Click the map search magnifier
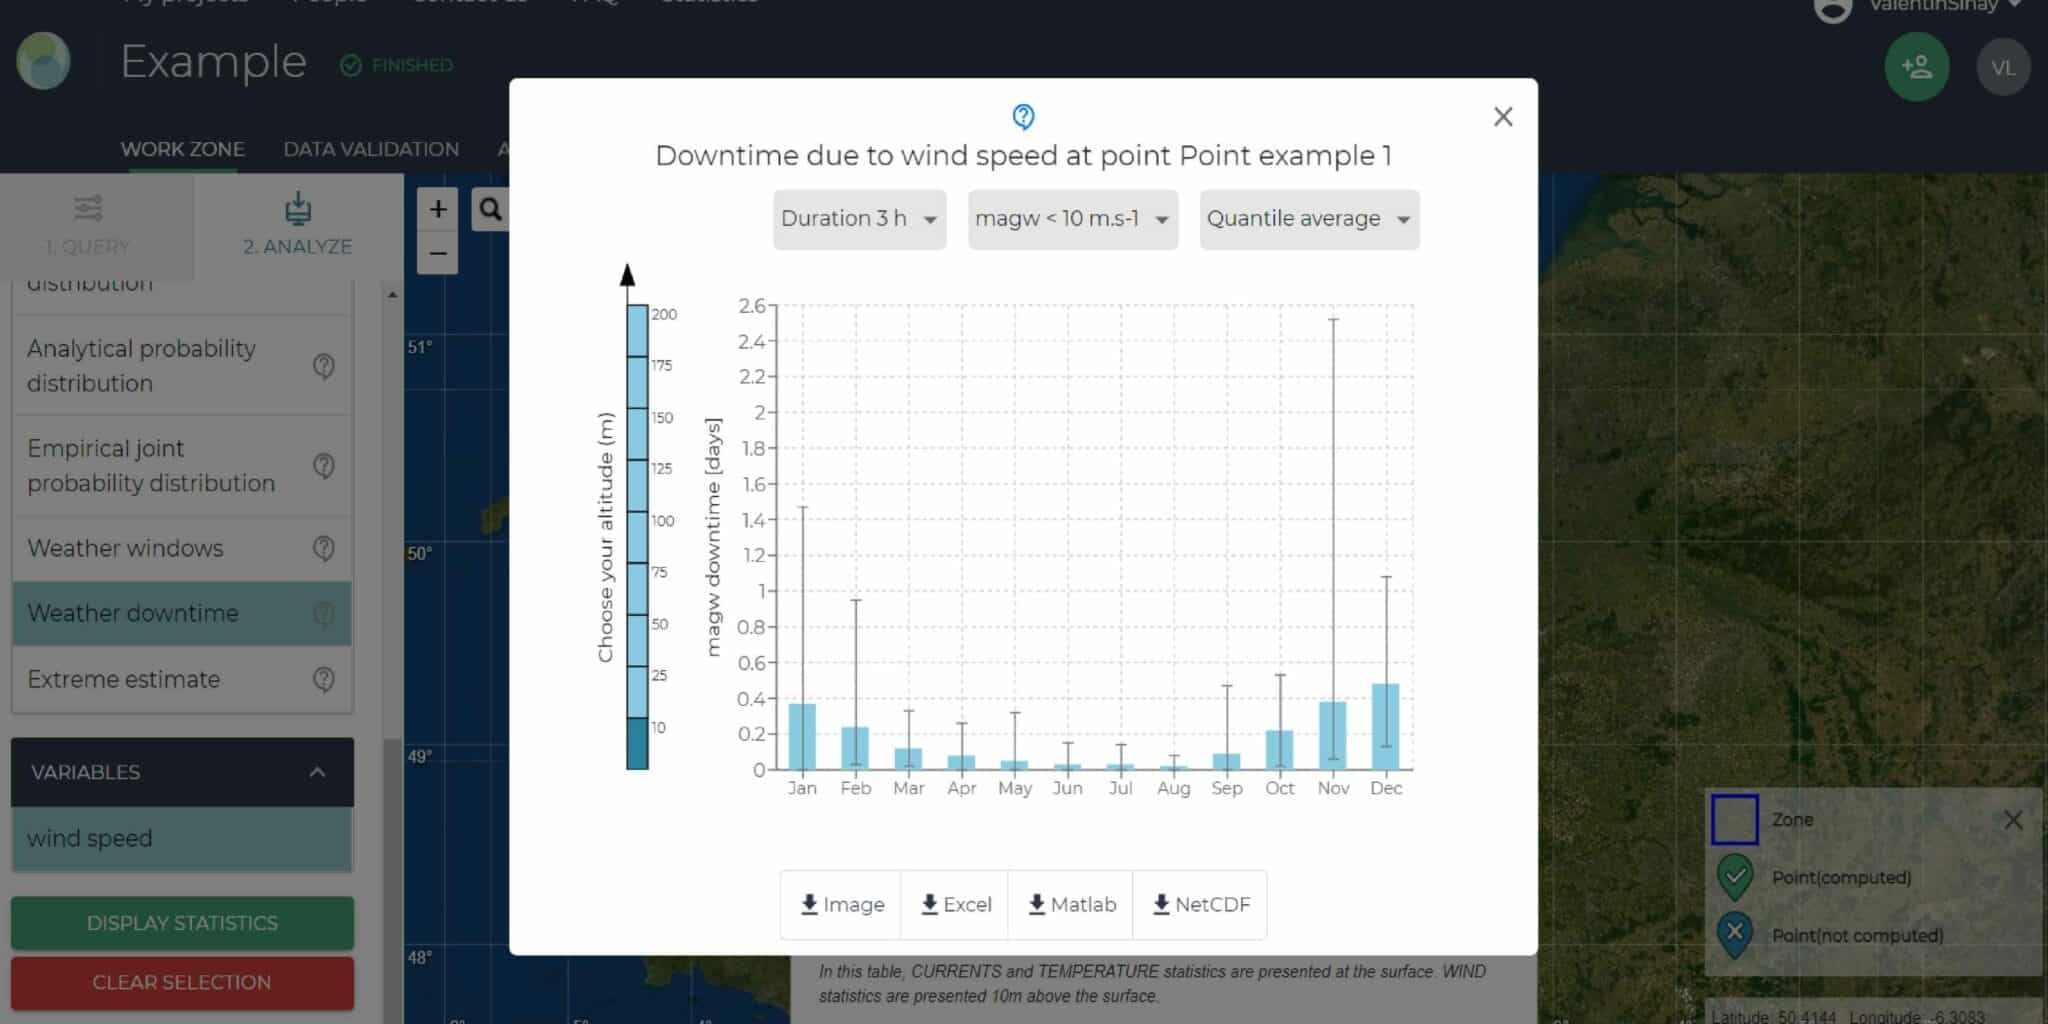Image resolution: width=2048 pixels, height=1024 pixels. (491, 210)
